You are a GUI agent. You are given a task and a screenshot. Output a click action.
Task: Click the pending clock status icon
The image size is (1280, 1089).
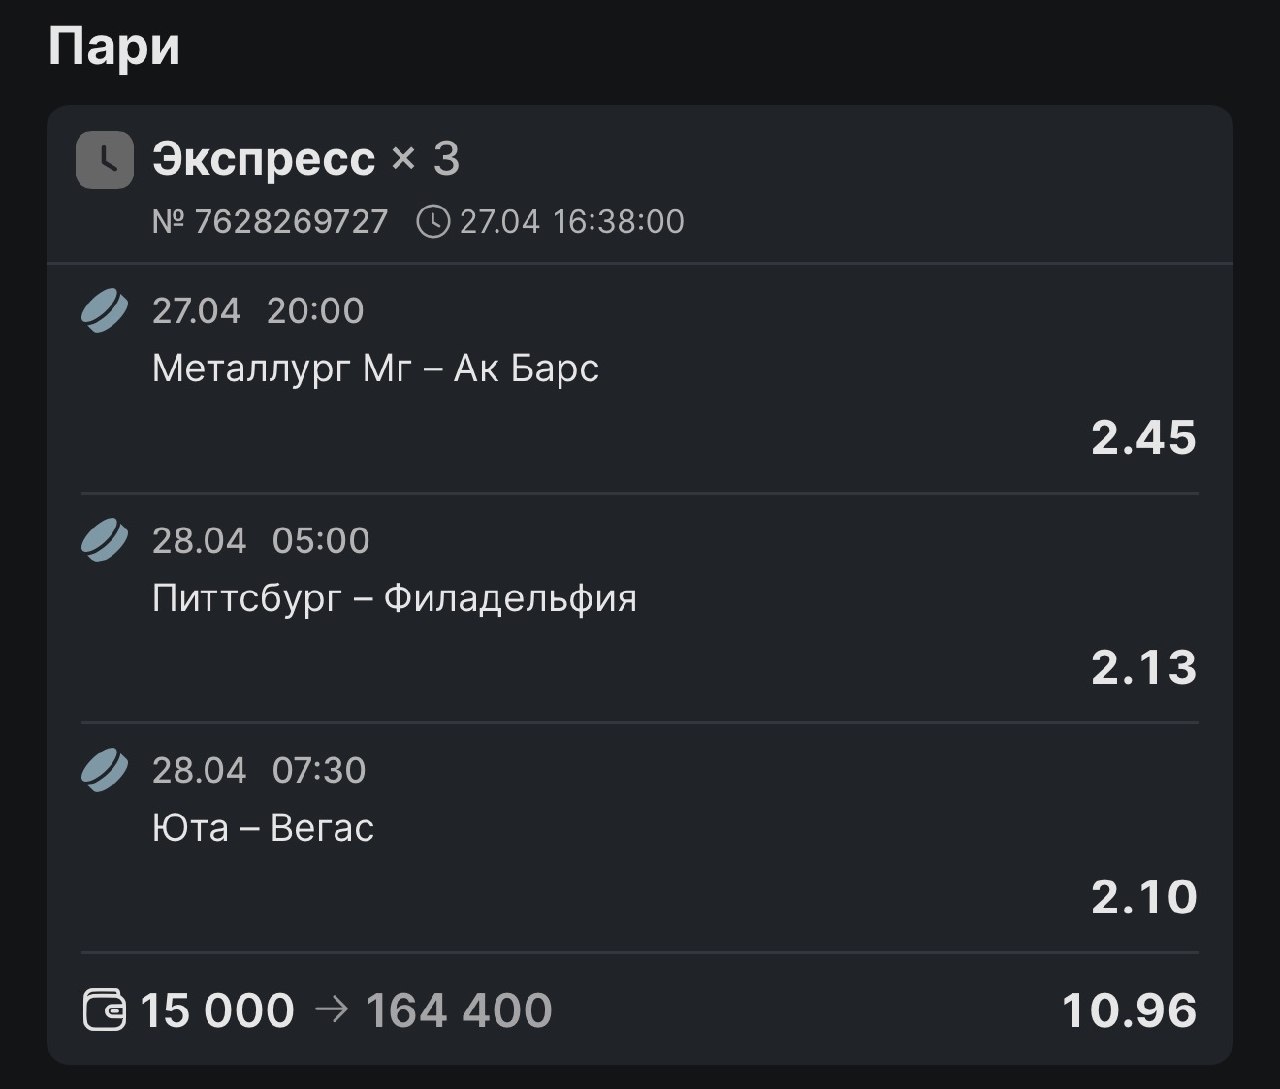[105, 160]
